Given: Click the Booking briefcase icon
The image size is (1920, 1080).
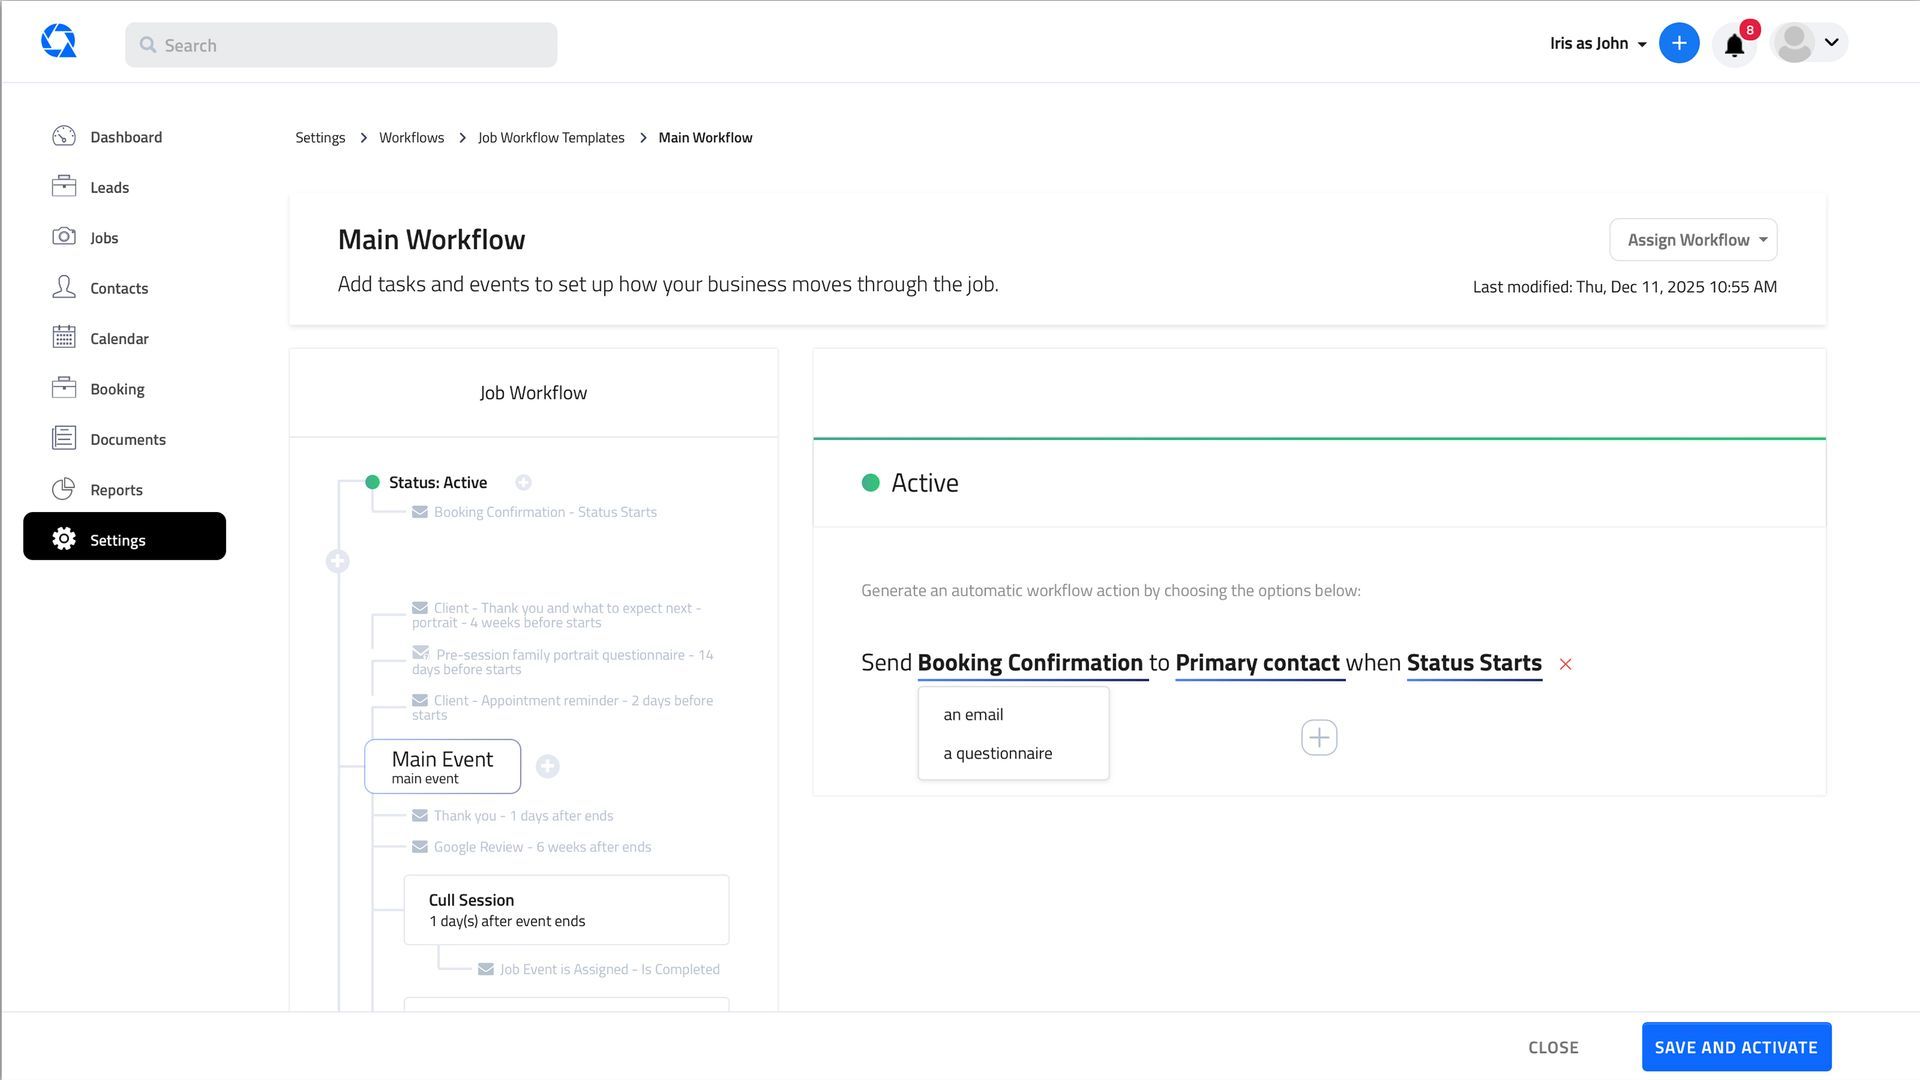Looking at the screenshot, I should coord(63,388).
